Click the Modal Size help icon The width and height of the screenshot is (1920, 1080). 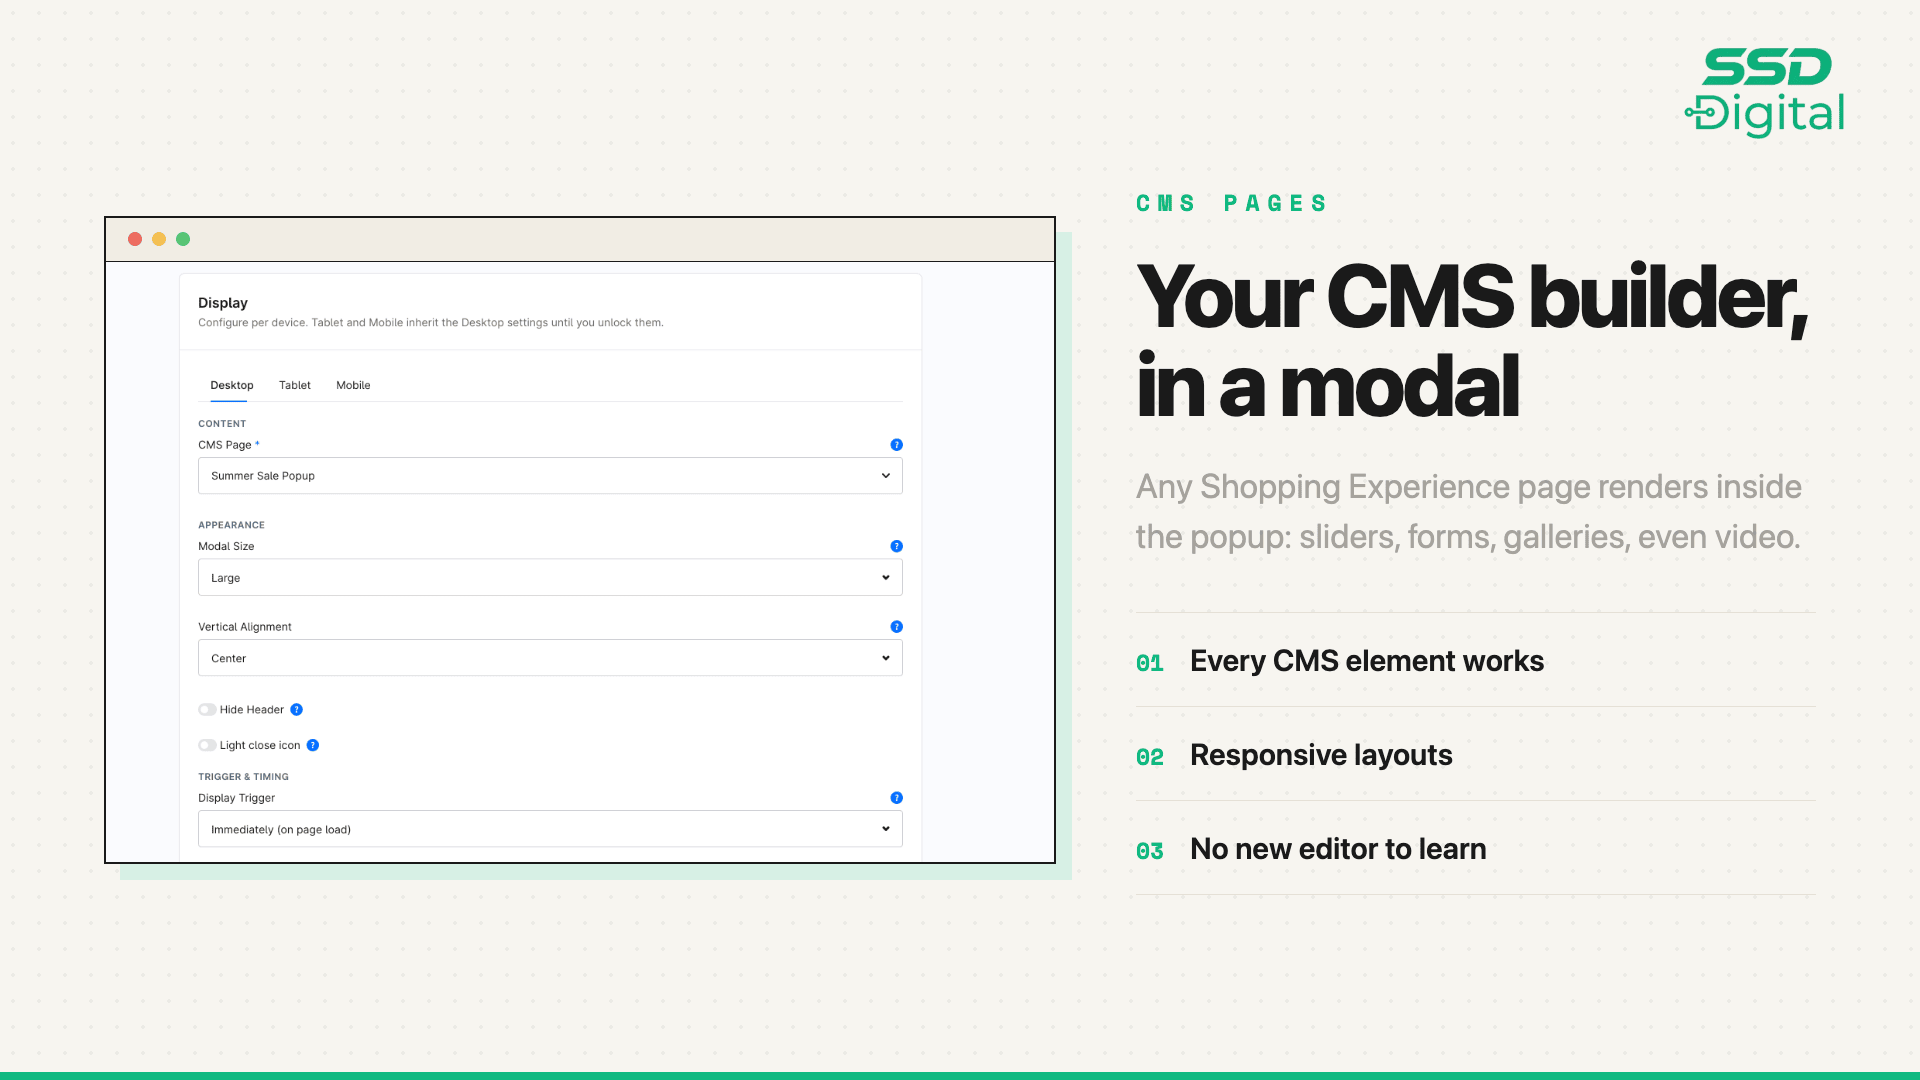[896, 546]
